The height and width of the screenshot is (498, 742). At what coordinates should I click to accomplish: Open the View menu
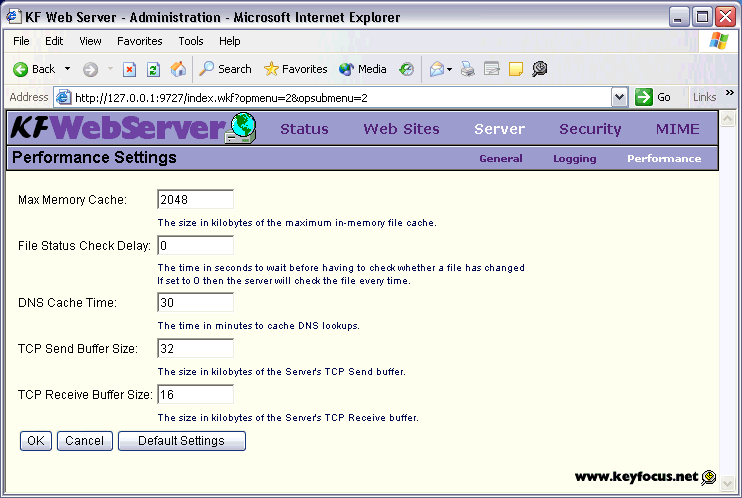(x=90, y=41)
